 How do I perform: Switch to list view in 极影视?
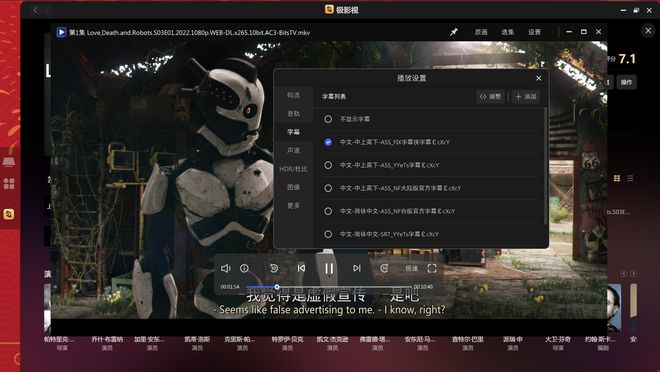click(630, 178)
